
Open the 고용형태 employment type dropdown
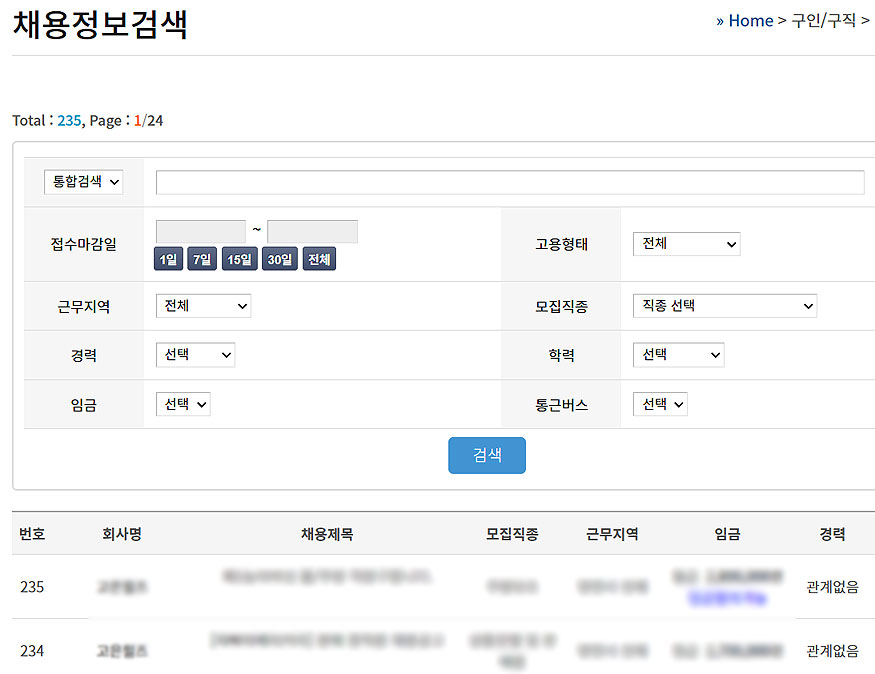[x=686, y=243]
